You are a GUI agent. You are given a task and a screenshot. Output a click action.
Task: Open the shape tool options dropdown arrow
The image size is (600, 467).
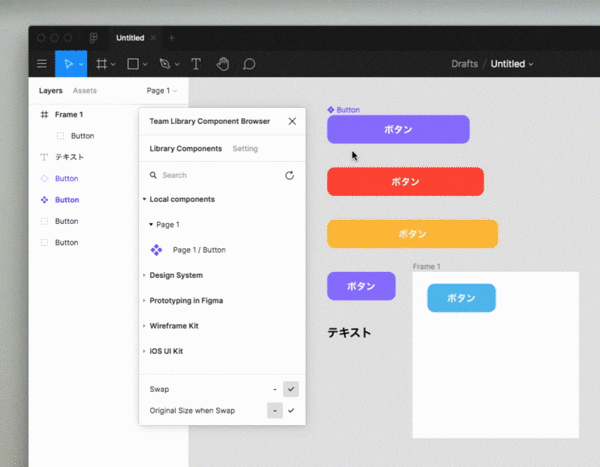click(x=145, y=64)
